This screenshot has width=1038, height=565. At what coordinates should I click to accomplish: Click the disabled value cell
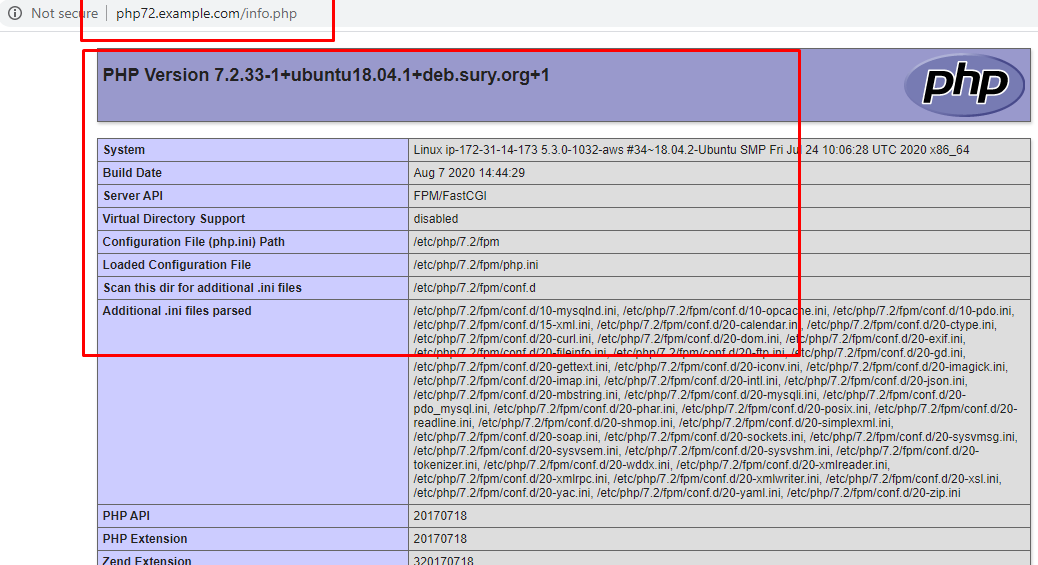point(436,219)
